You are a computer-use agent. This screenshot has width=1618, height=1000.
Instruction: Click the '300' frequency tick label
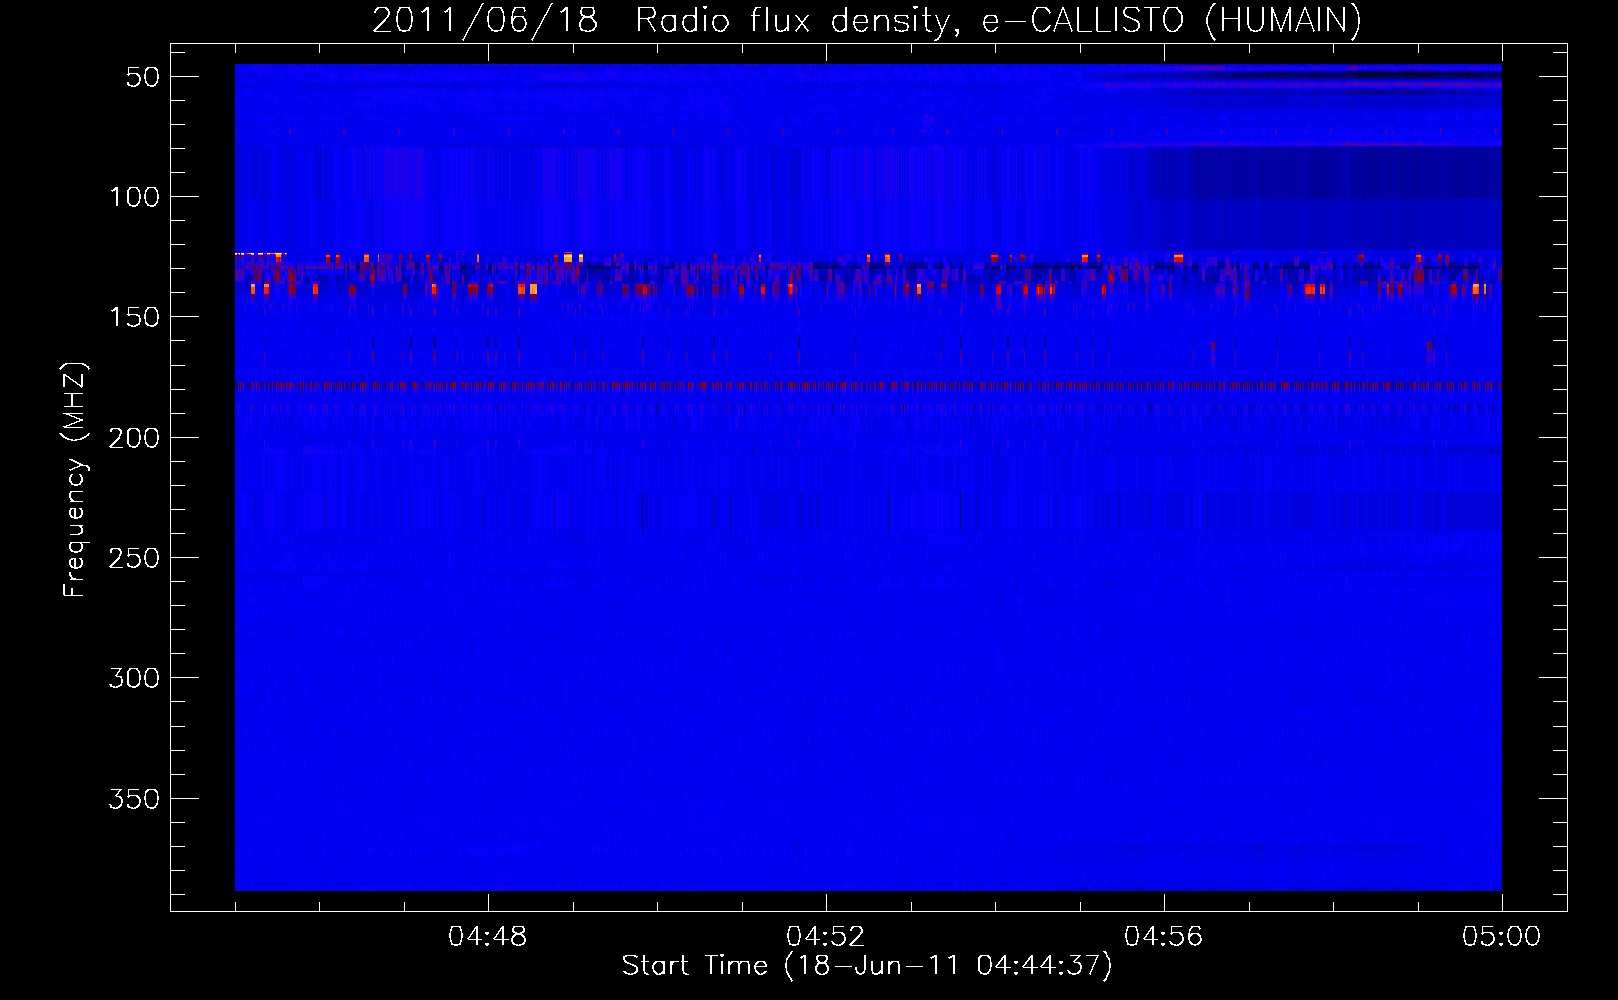pos(134,678)
